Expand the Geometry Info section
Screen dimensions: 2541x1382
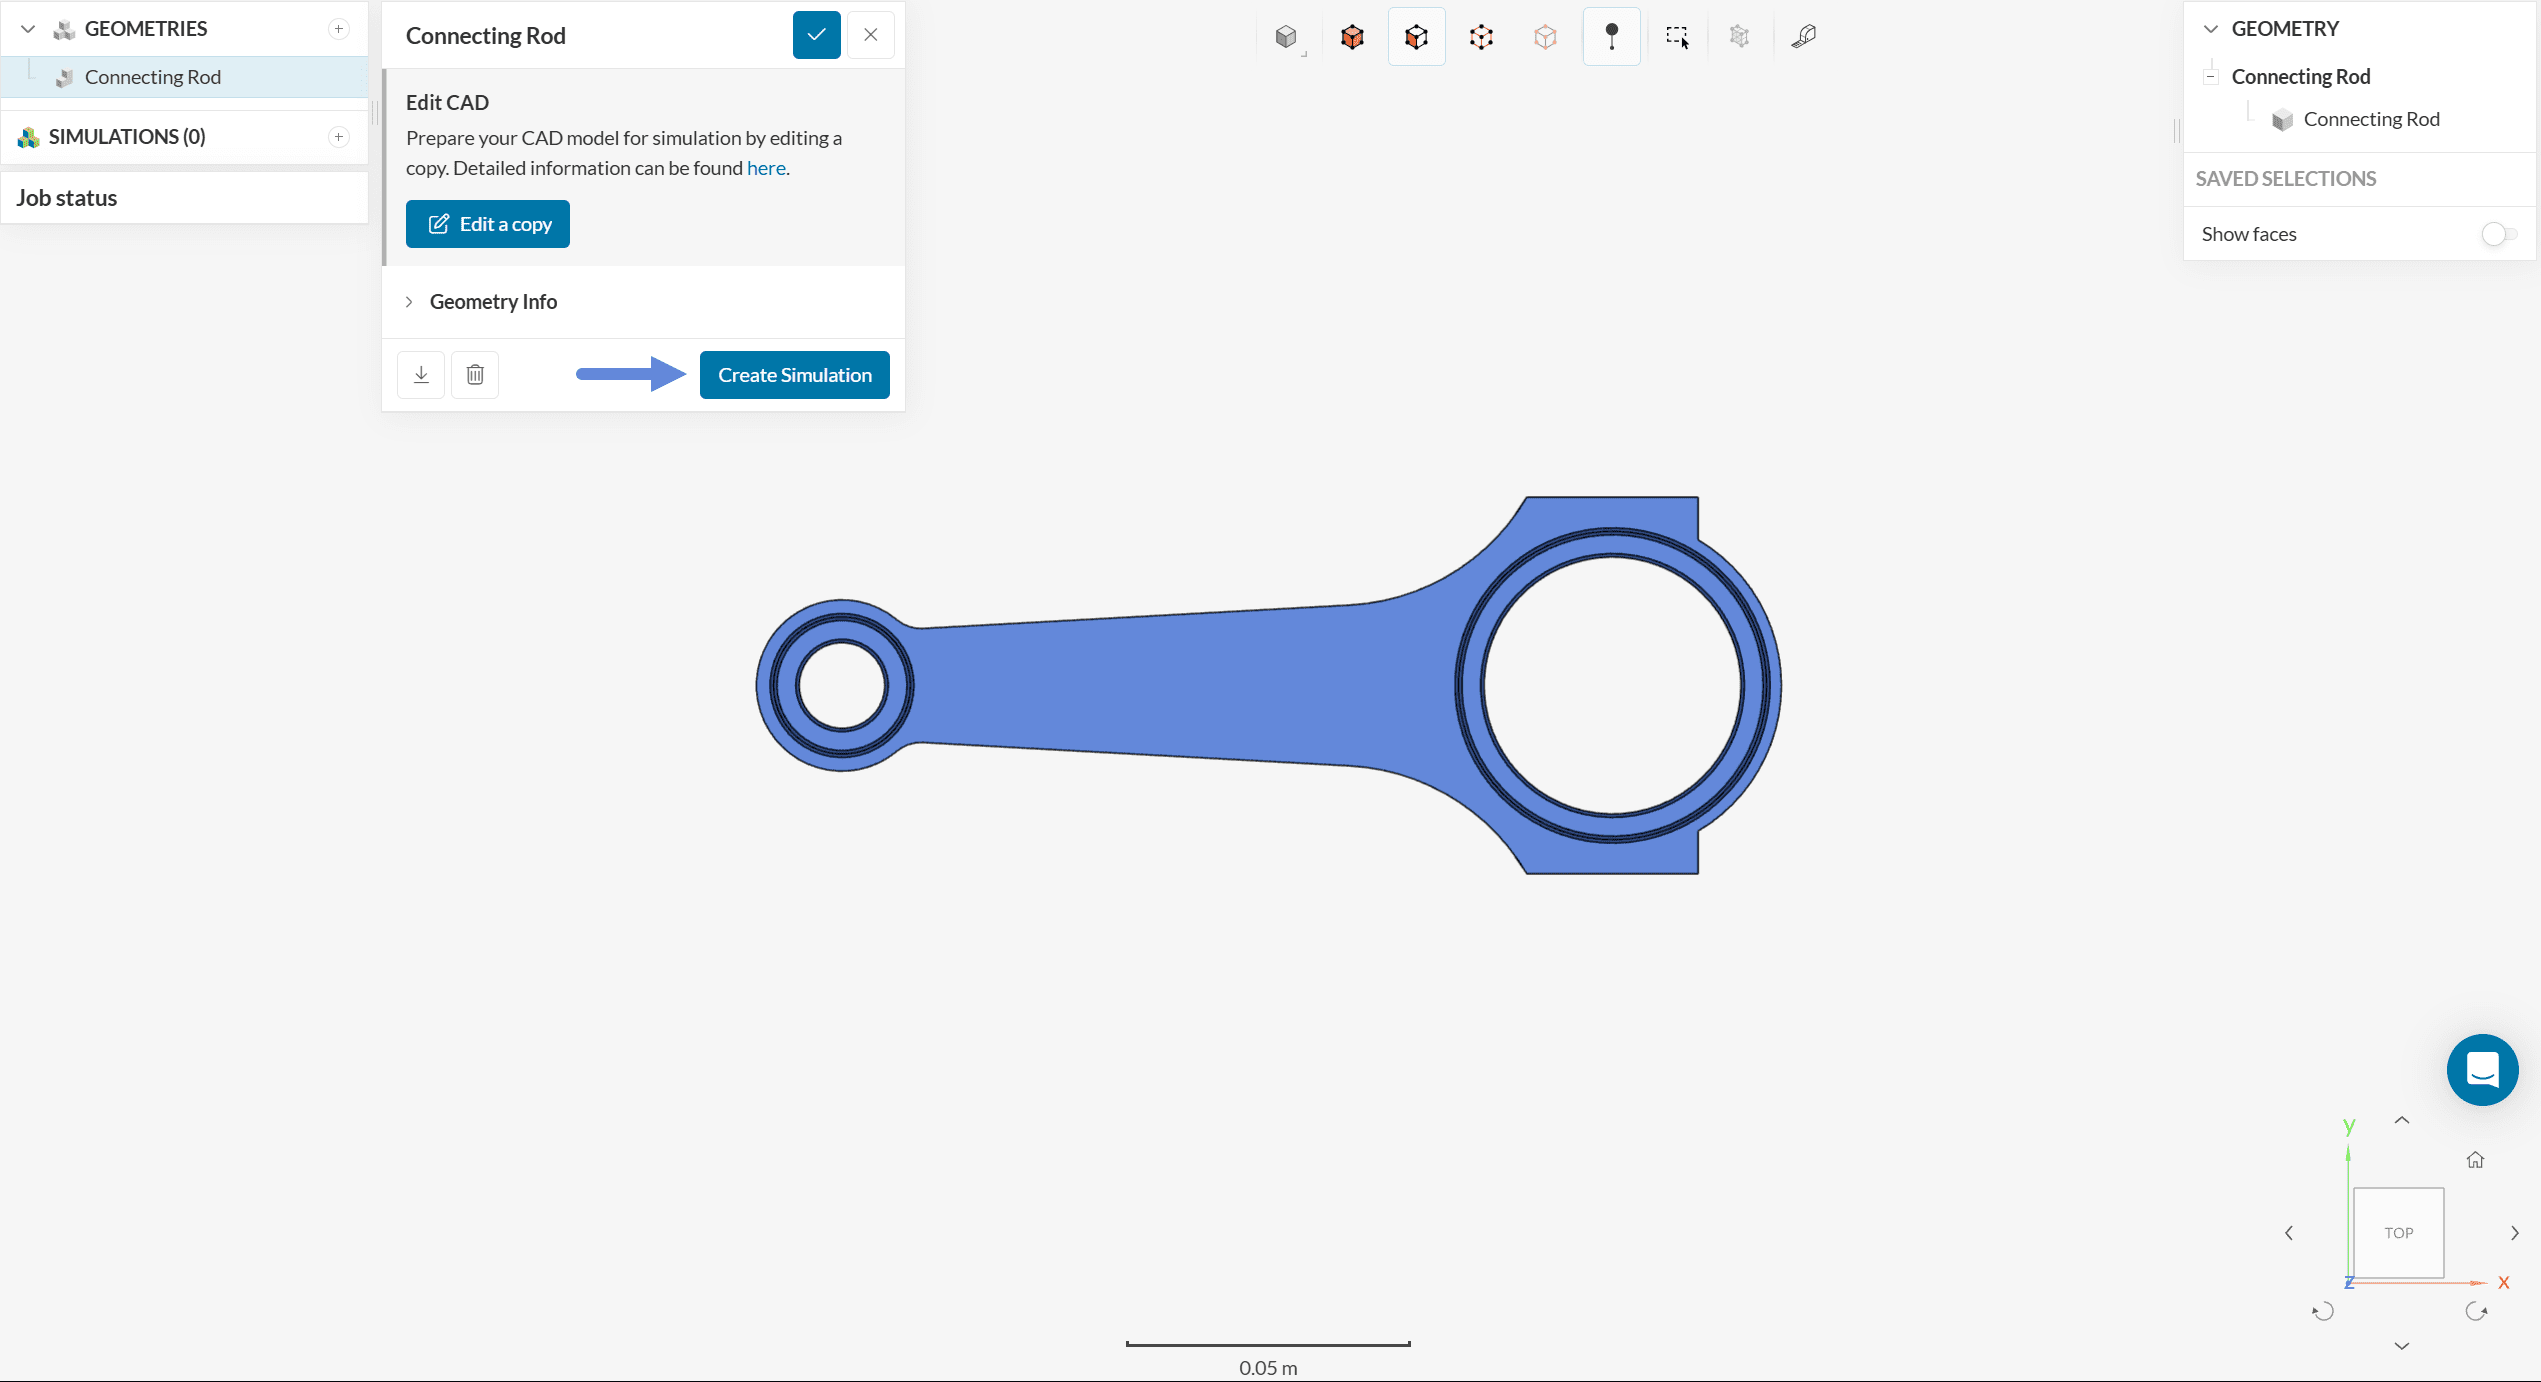[x=493, y=302]
